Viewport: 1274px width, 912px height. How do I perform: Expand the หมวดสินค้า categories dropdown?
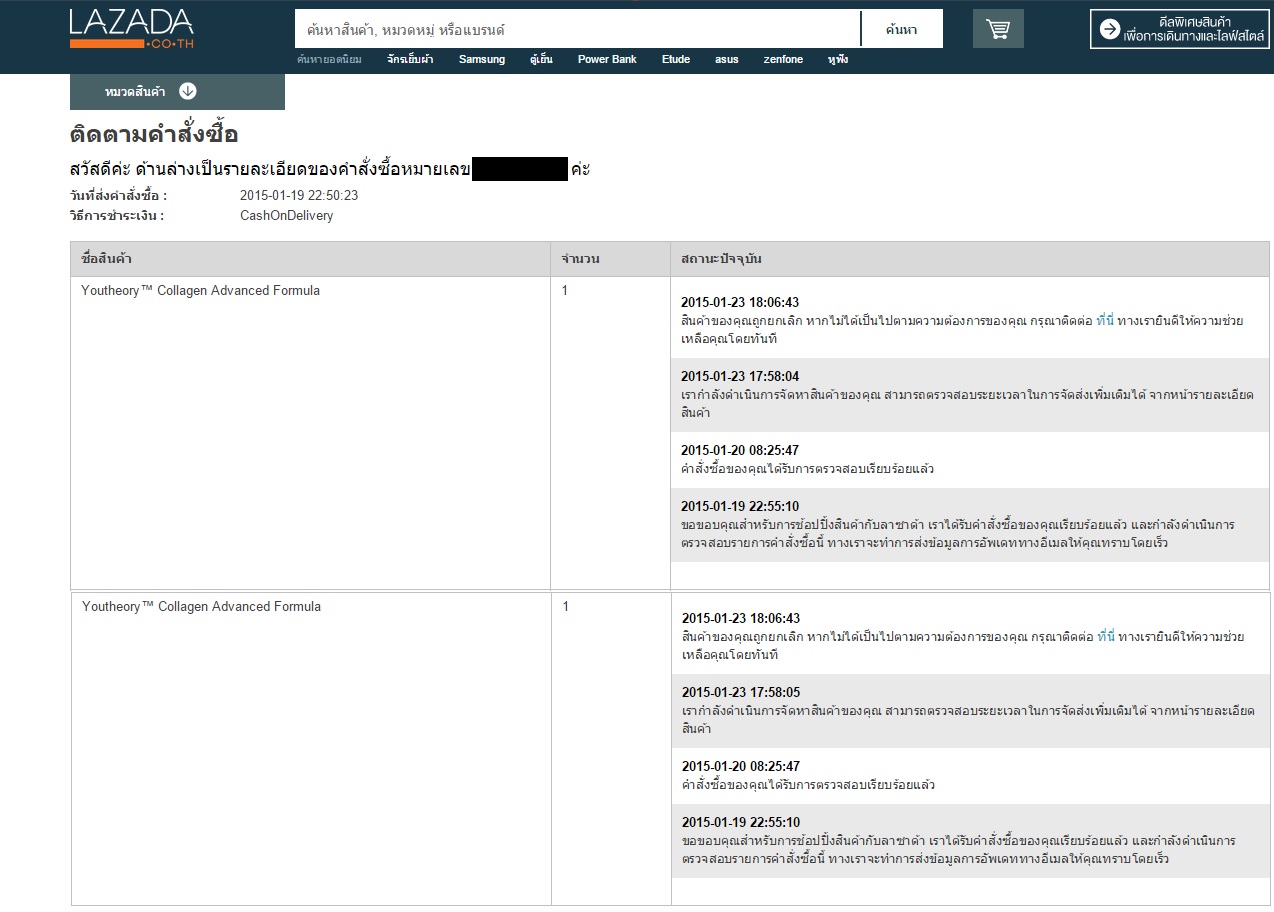(x=177, y=91)
